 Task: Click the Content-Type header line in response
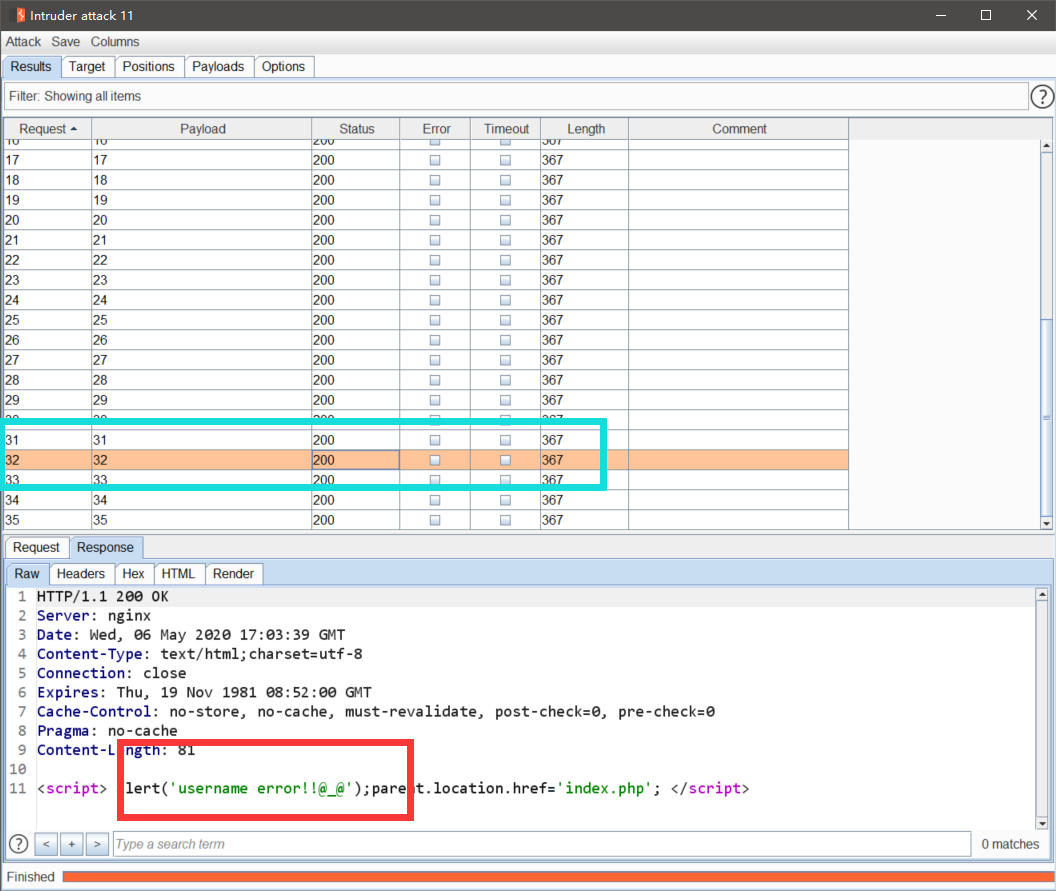point(199,654)
